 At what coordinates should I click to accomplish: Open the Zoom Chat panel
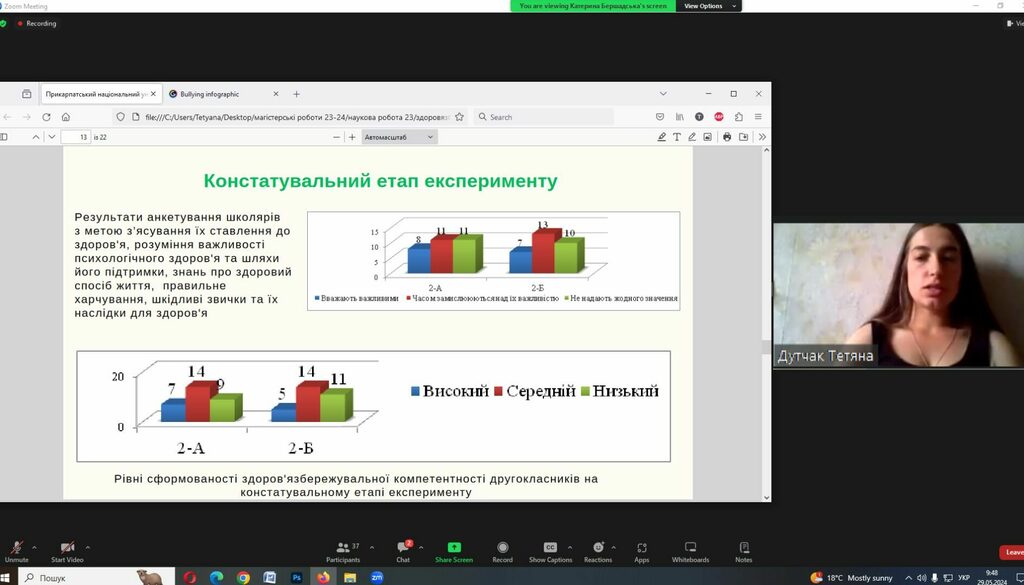click(403, 548)
